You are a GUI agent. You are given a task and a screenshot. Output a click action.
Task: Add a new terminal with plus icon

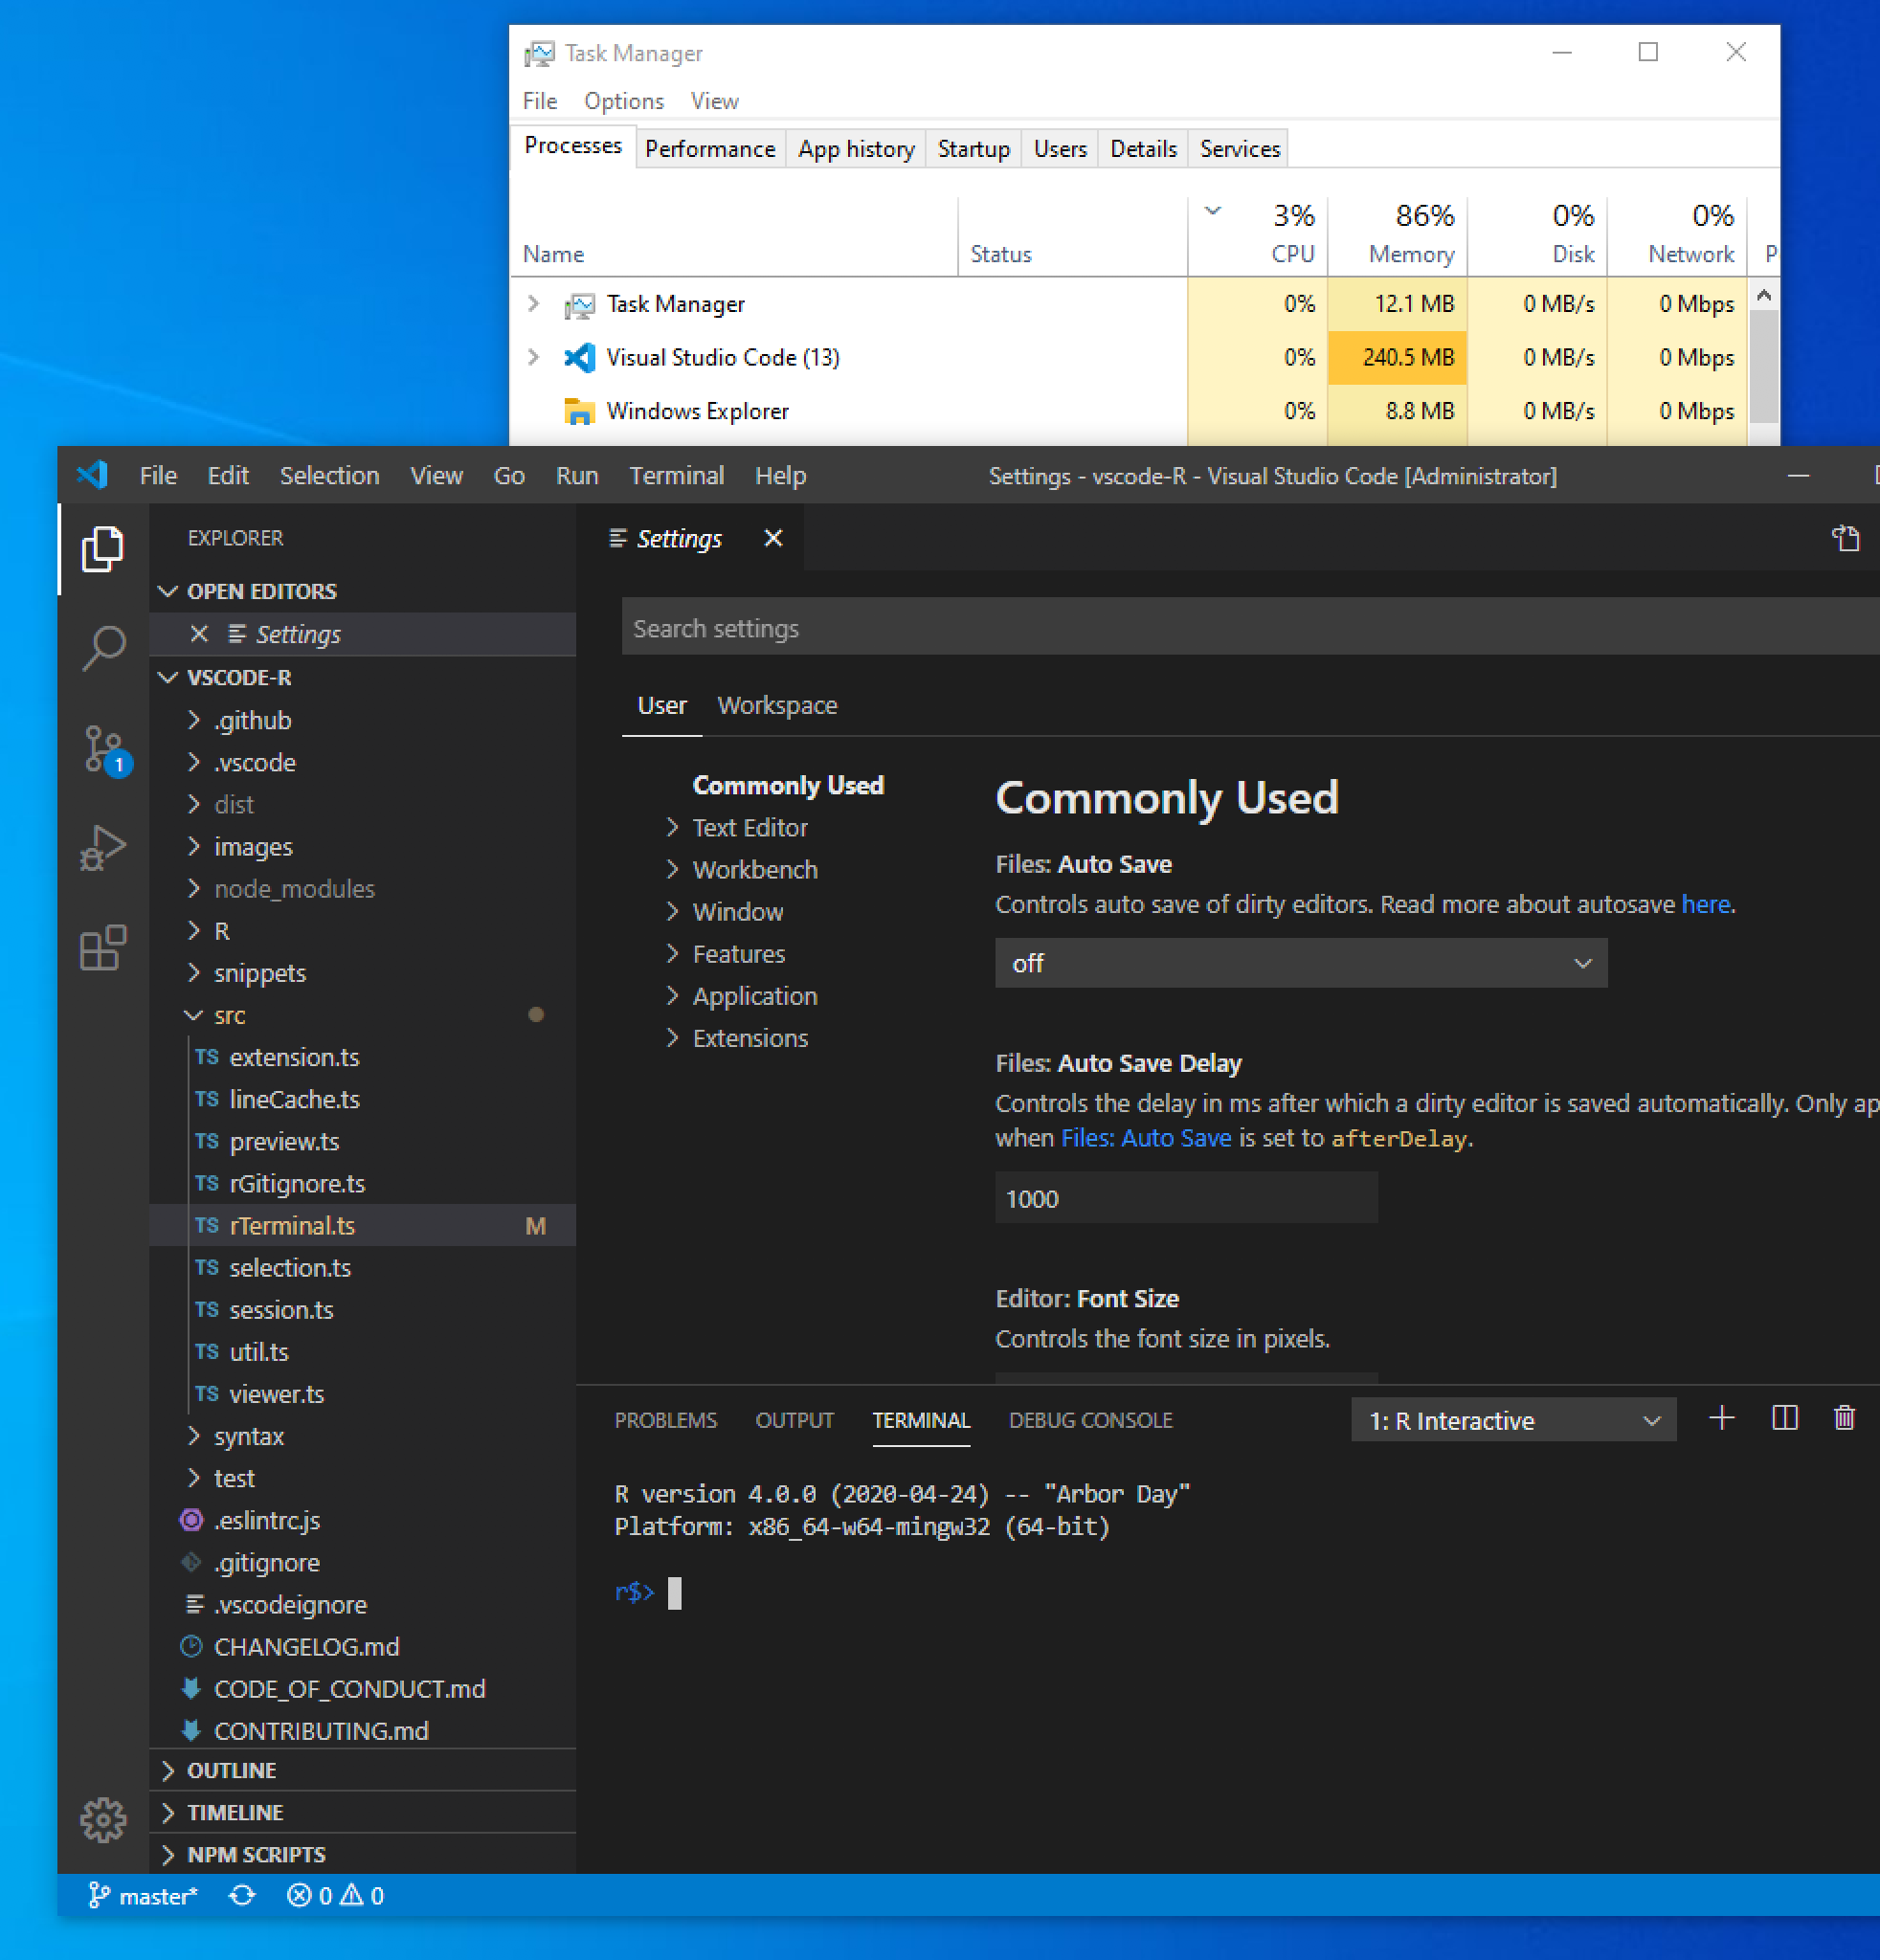pos(1721,1418)
